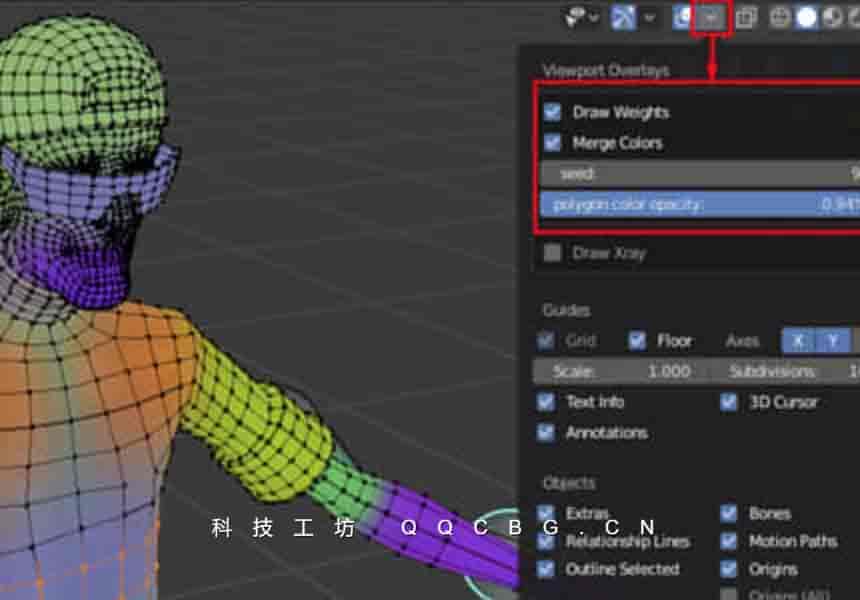860x600 pixels.
Task: Click the grid Scale value field
Action: click(x=625, y=371)
